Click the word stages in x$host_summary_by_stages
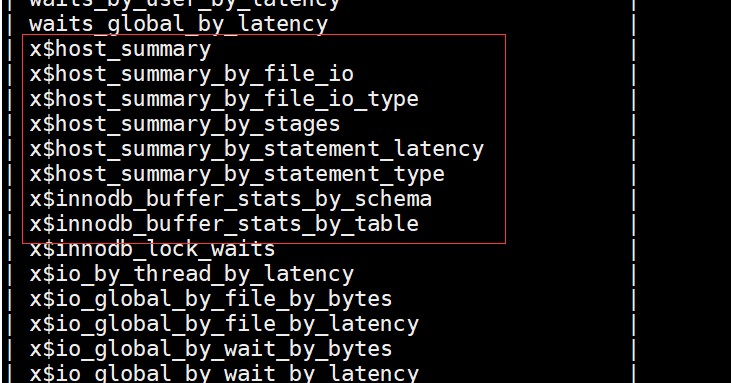This screenshot has height=383, width=731. [302, 125]
